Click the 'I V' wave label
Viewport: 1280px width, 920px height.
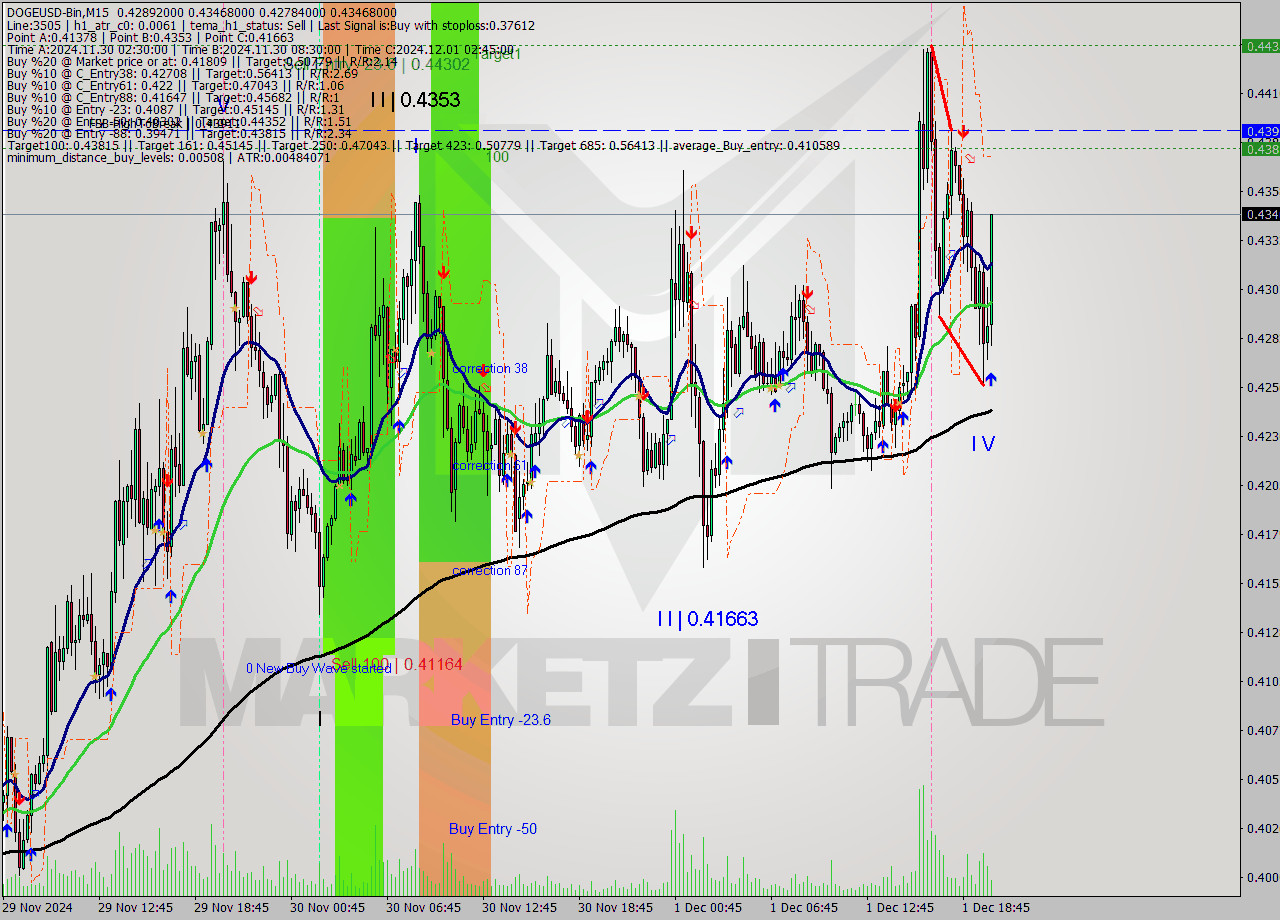(983, 443)
